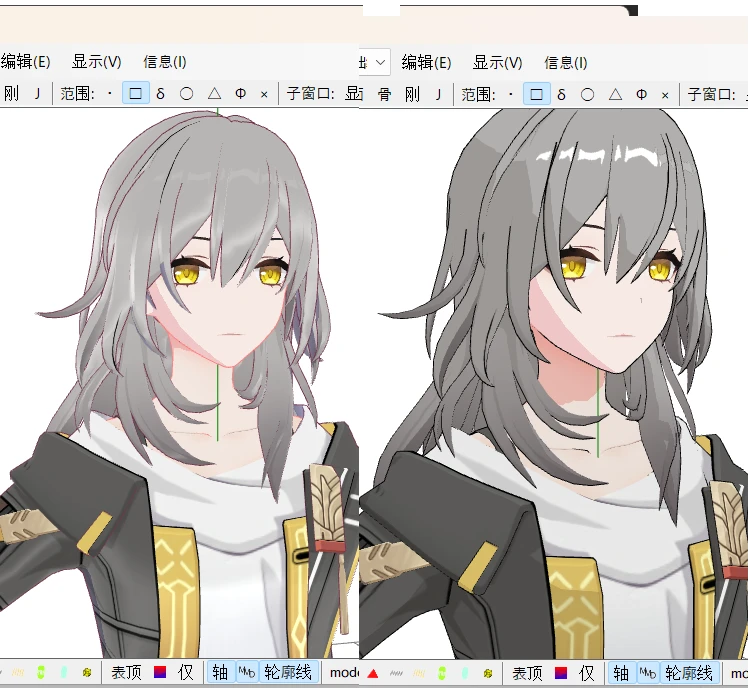
Task: Click the × range icon in left window
Action: pos(264,94)
